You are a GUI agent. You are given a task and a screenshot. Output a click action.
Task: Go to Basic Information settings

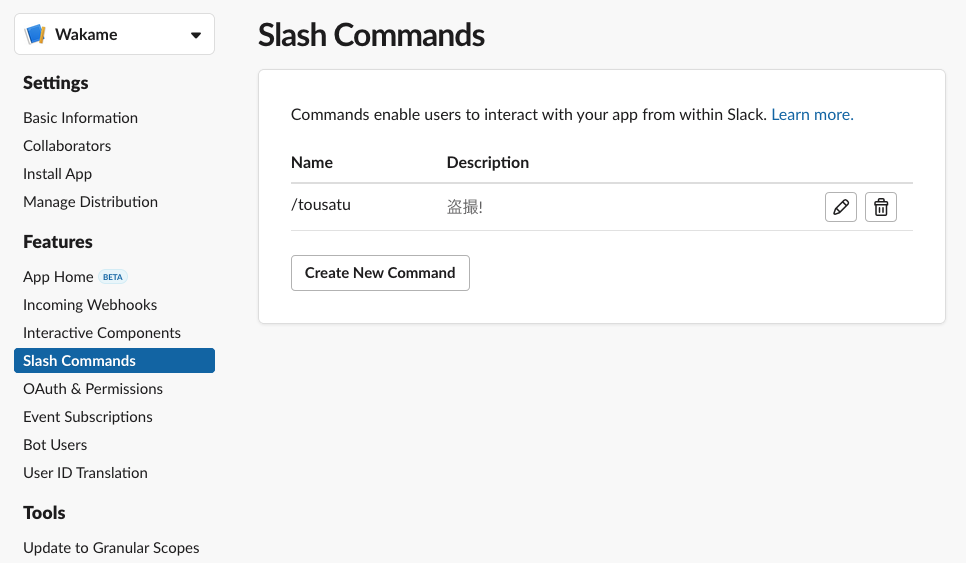(81, 118)
